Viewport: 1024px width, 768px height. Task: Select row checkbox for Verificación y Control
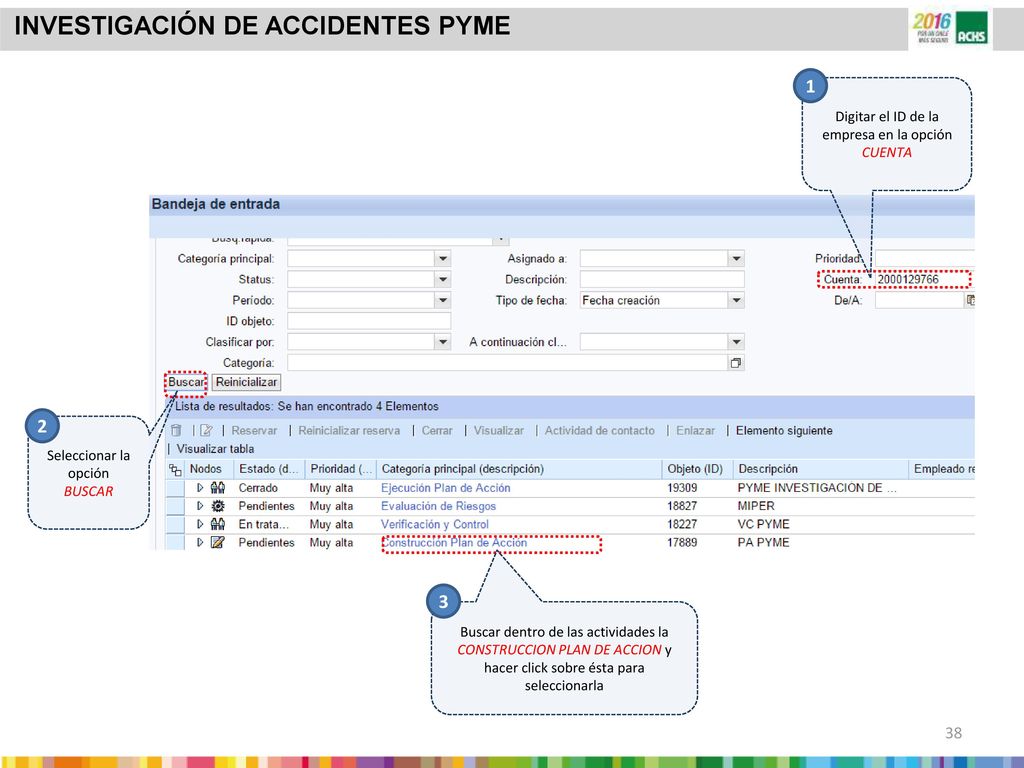pos(175,524)
